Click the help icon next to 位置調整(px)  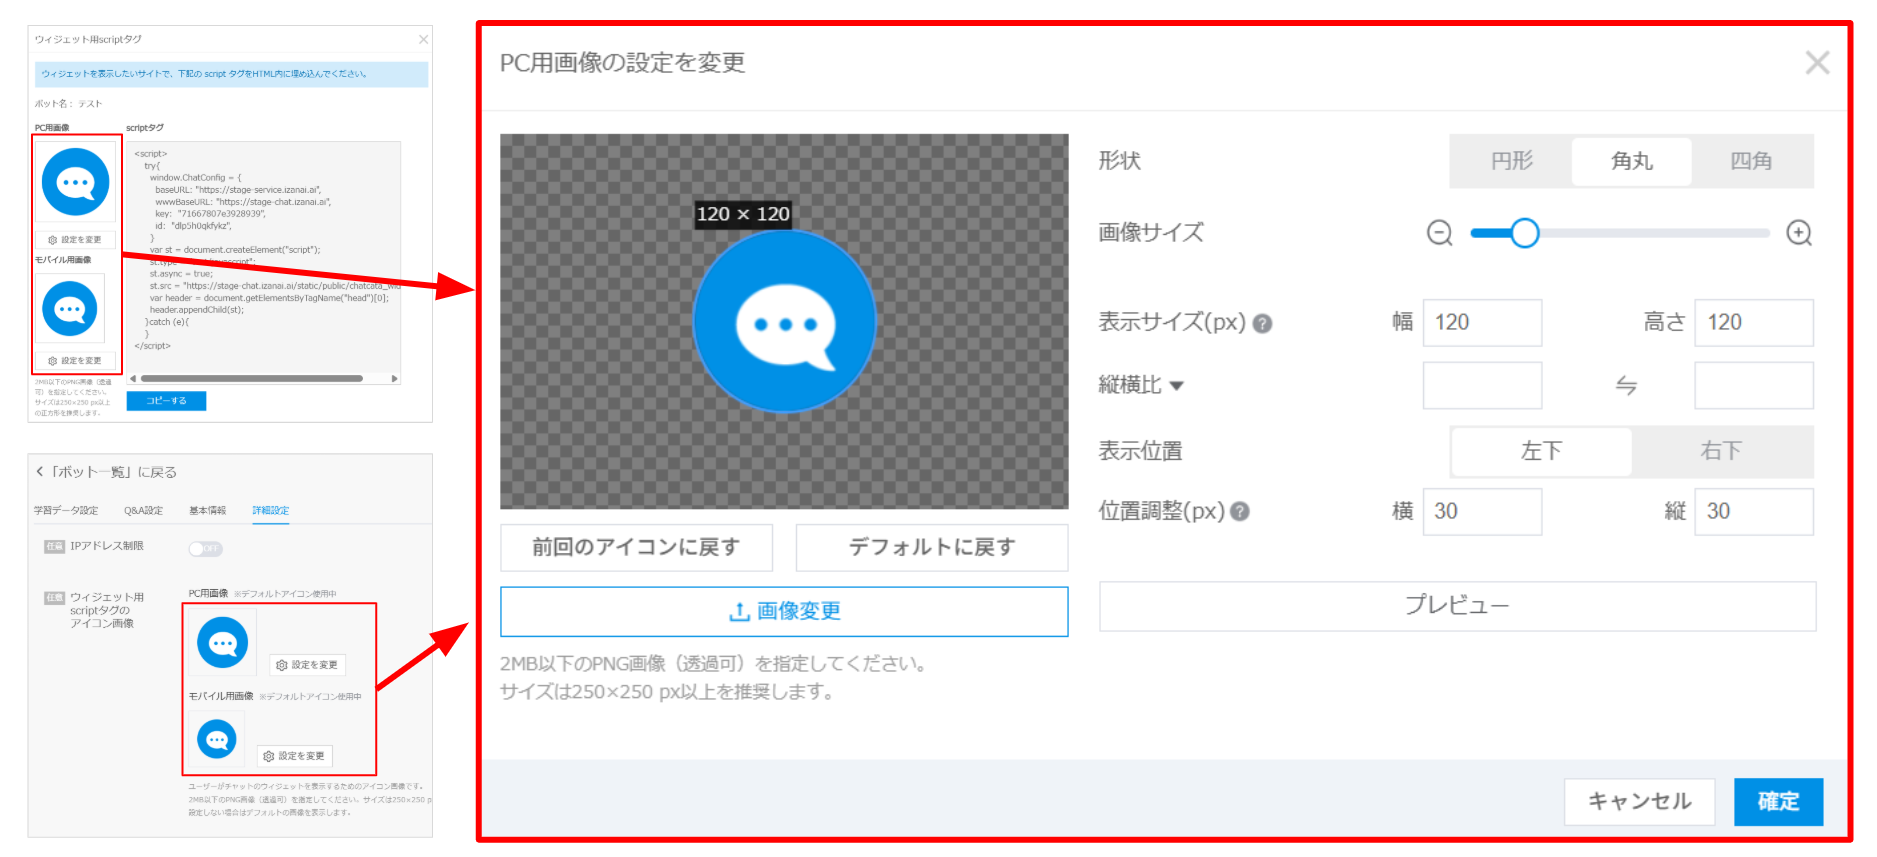click(x=1240, y=512)
